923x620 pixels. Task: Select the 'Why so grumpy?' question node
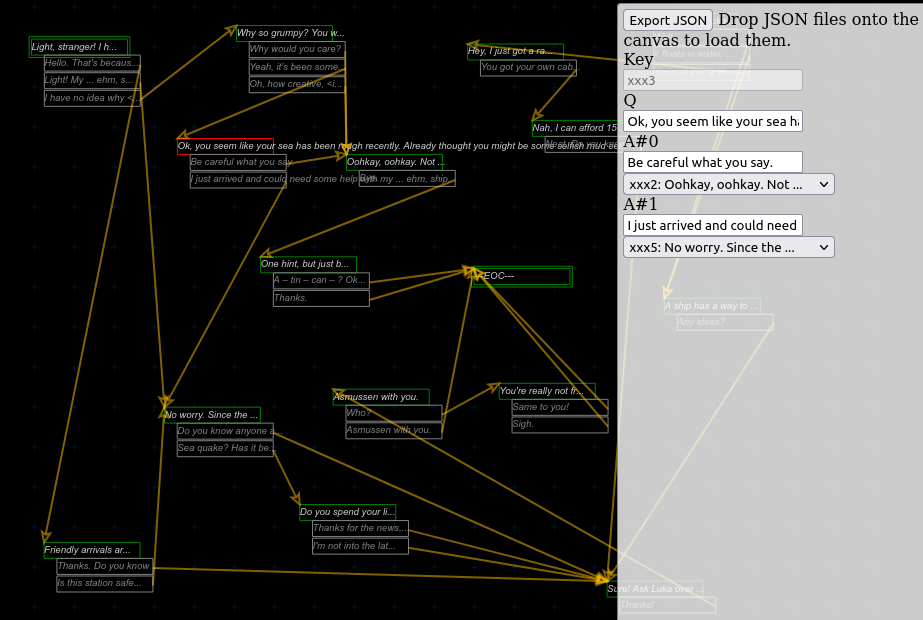click(284, 33)
